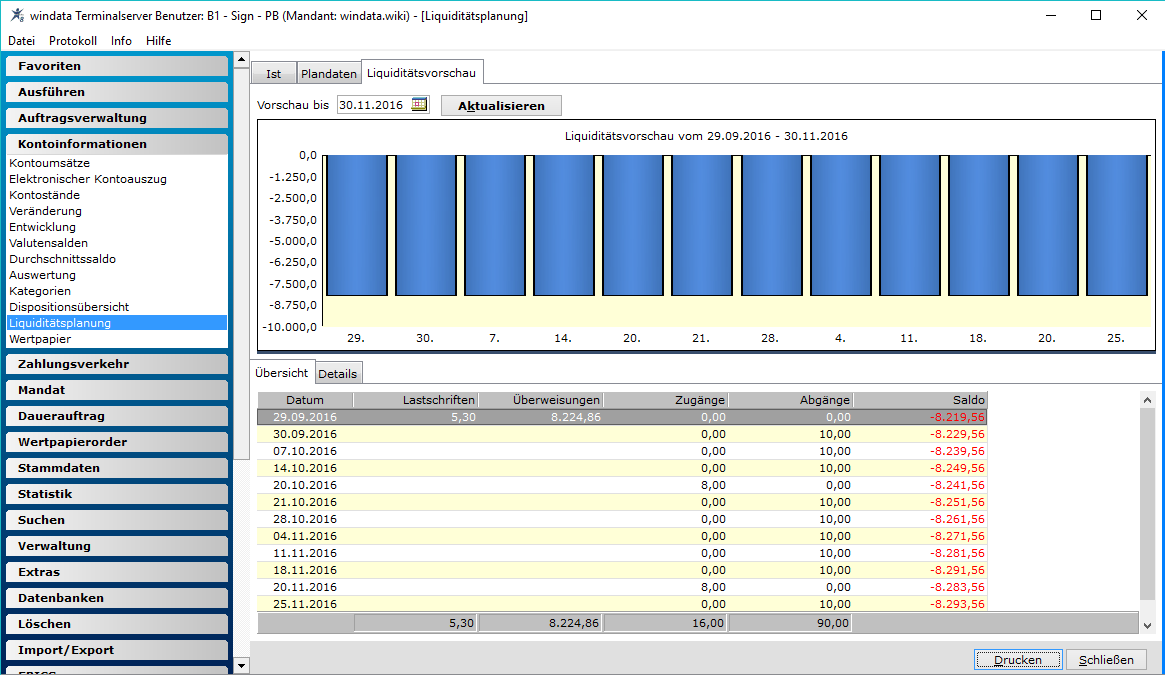Expand the Auftragsverwaltung section

117,118
